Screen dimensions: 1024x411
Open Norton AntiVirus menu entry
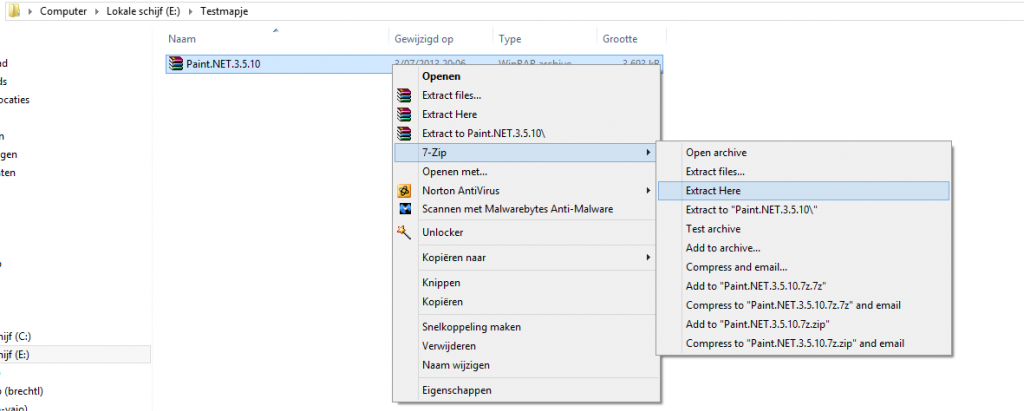tap(526, 191)
